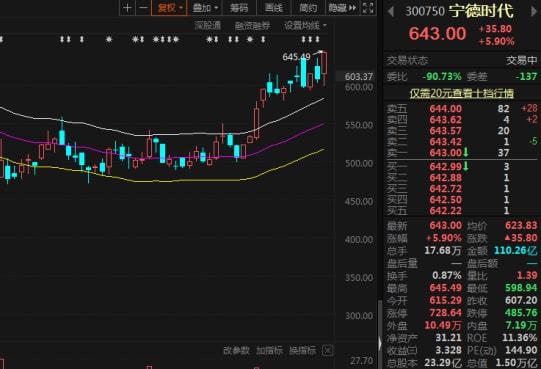Zoom out the chart with minus icon
Screen dimensions: 541x369
(144, 8)
